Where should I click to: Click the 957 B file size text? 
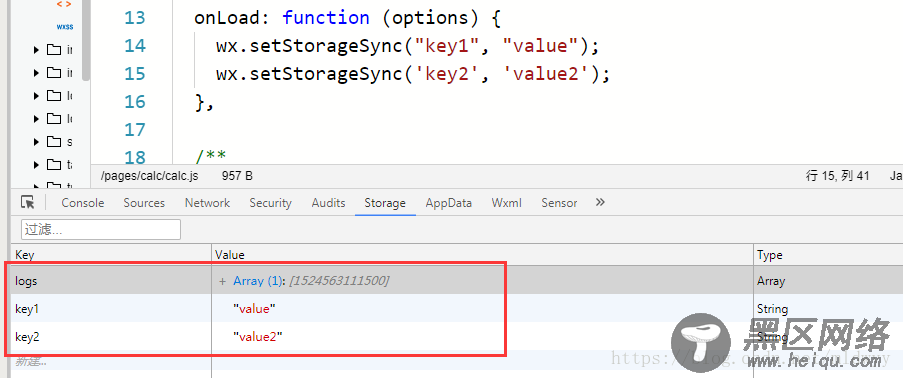[x=237, y=176]
